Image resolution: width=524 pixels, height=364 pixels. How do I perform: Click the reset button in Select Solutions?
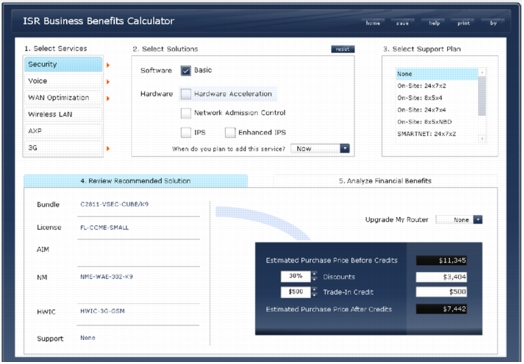(343, 49)
